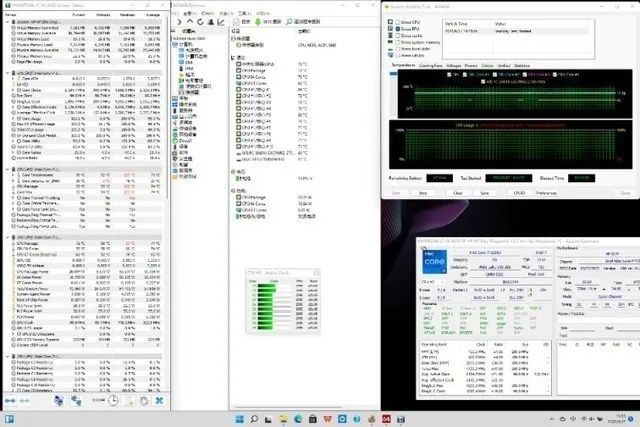The image size is (640, 427).
Task: Click the expand arrows icon in HWiNFO bottom bar
Action: 10,401
